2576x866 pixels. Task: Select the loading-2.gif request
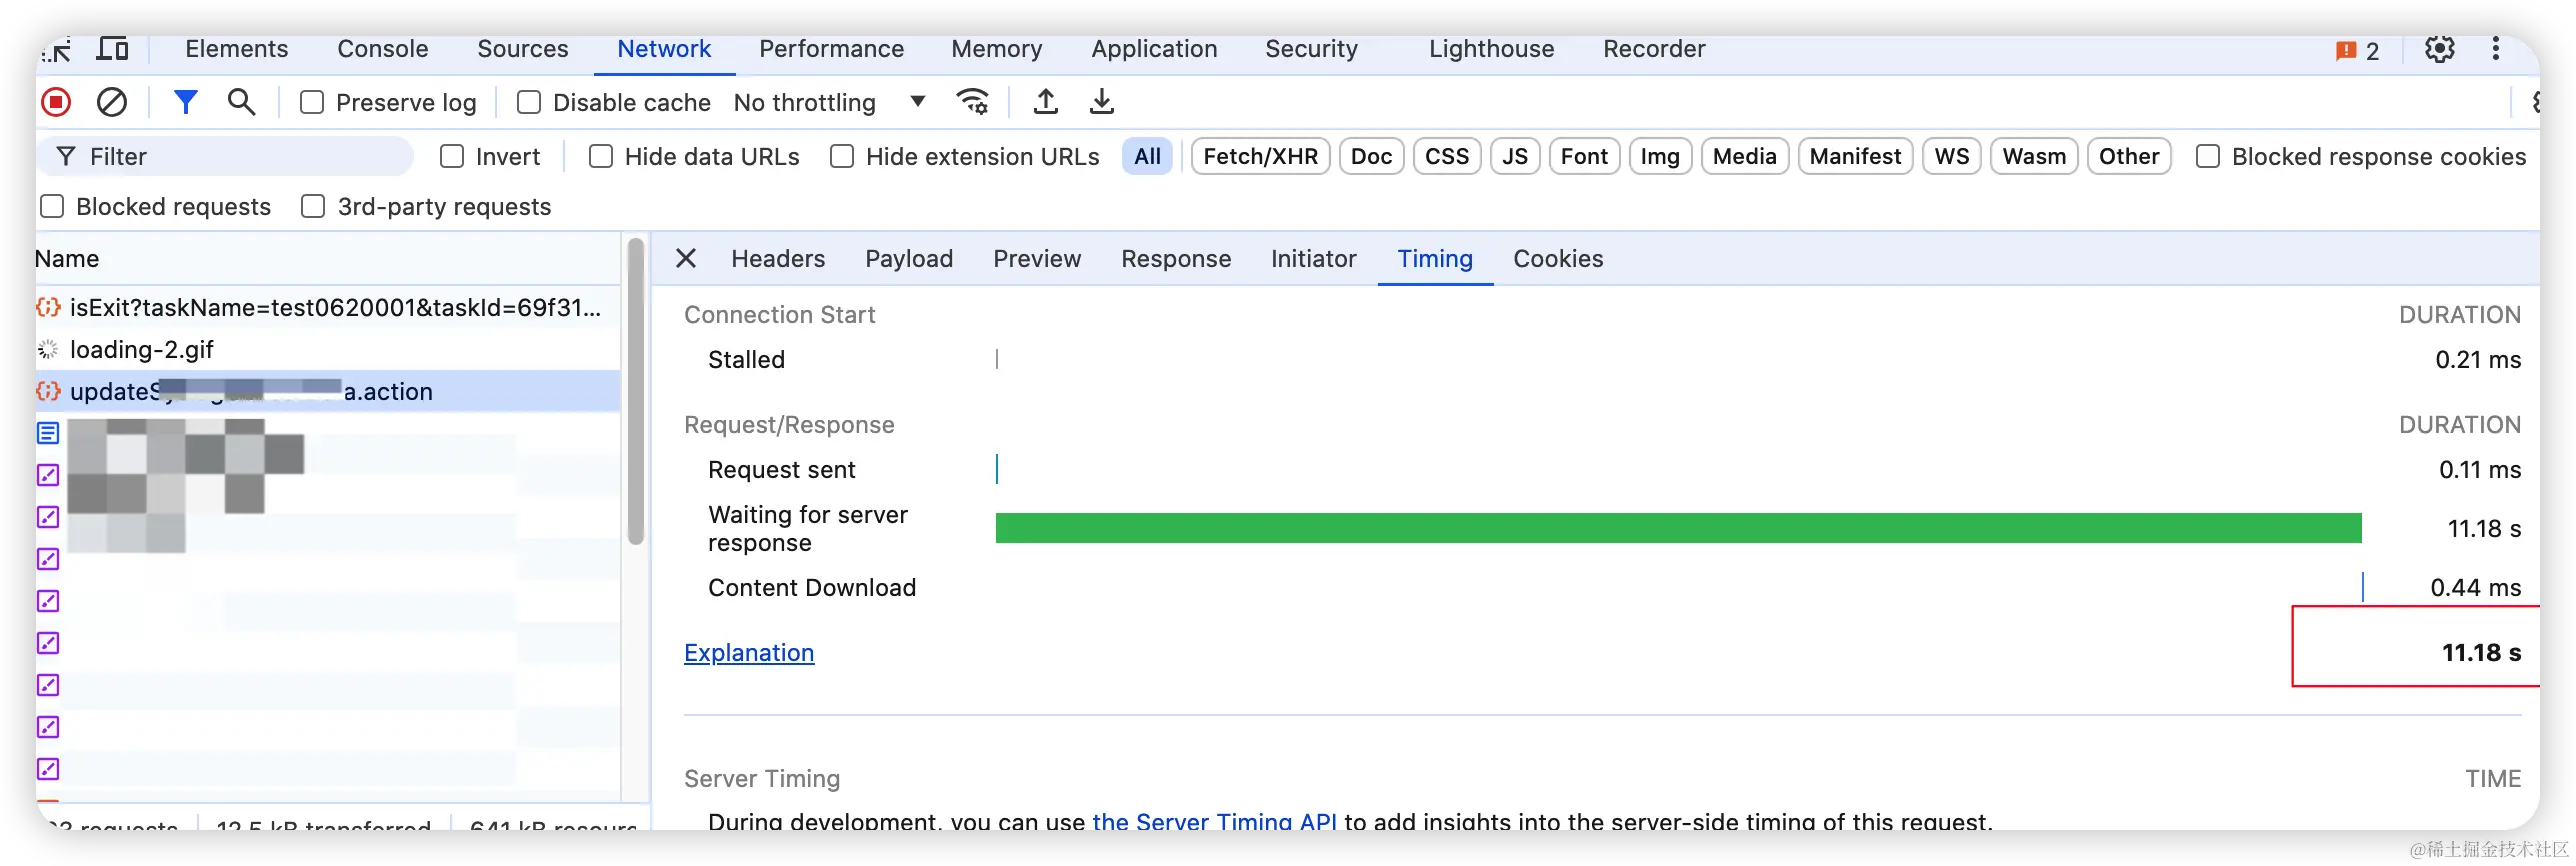point(328,350)
